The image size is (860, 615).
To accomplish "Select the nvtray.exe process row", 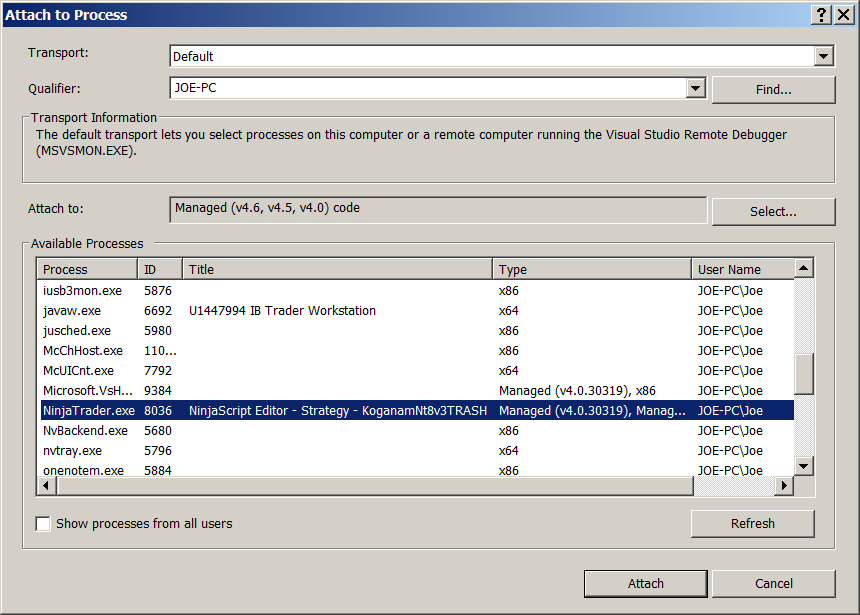I will coord(417,450).
